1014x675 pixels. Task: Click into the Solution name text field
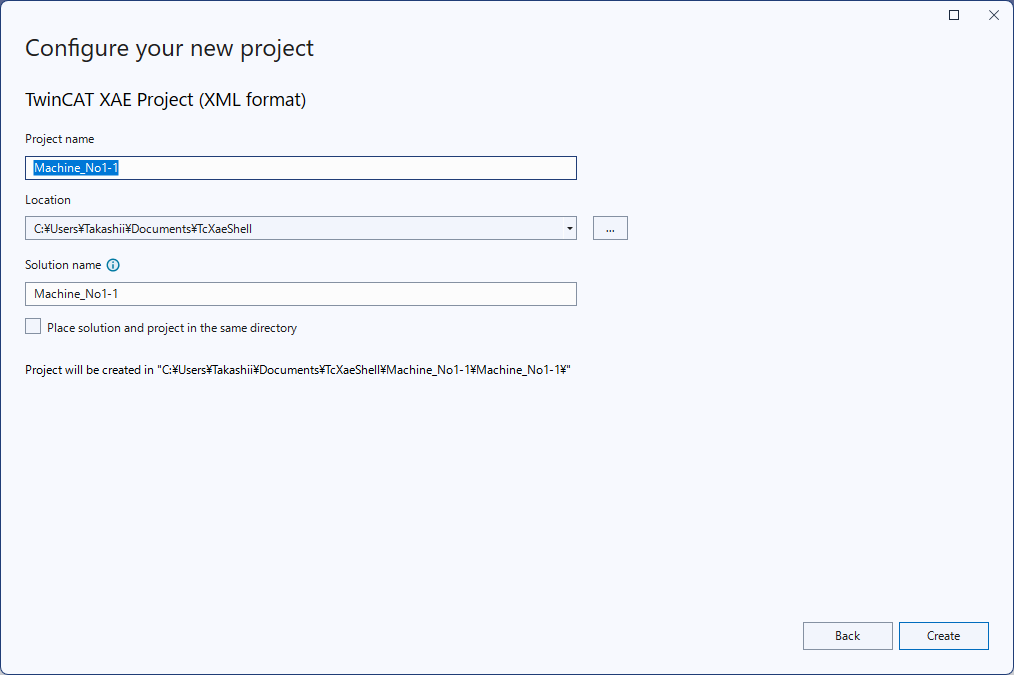pyautogui.click(x=300, y=294)
